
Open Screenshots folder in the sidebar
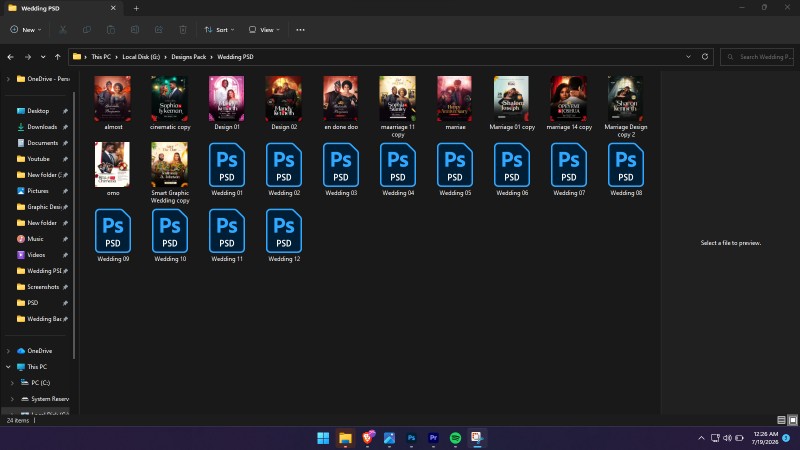click(43, 287)
